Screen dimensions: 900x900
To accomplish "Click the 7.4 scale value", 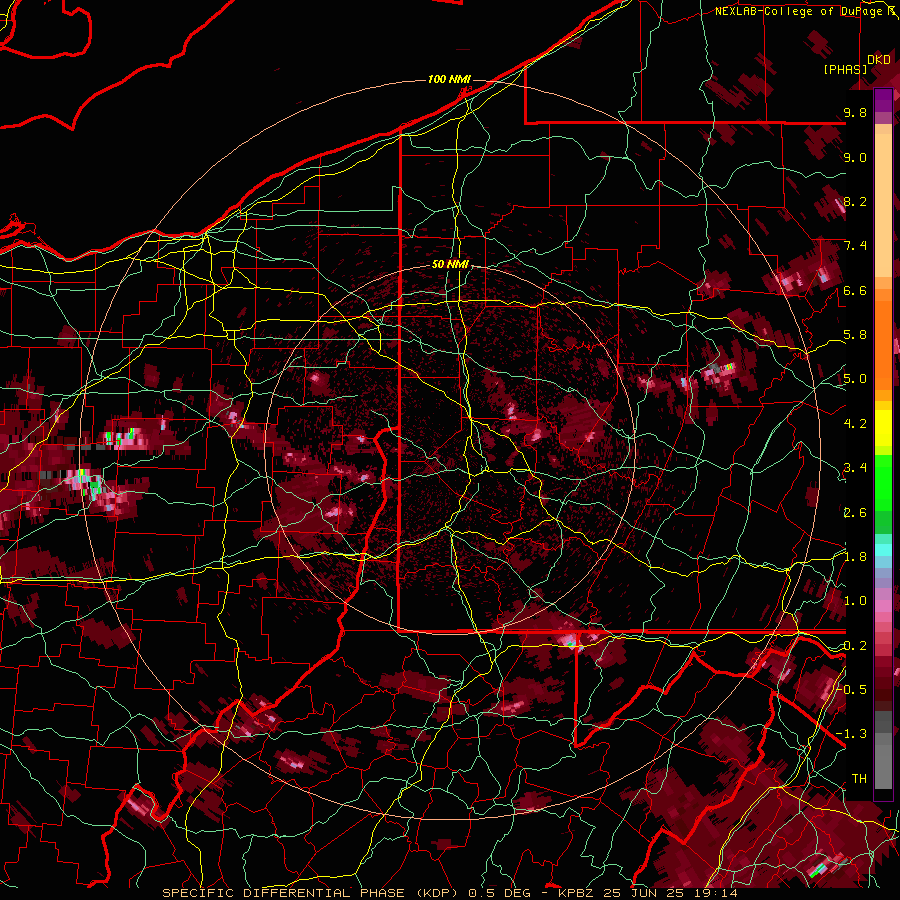I will click(855, 246).
